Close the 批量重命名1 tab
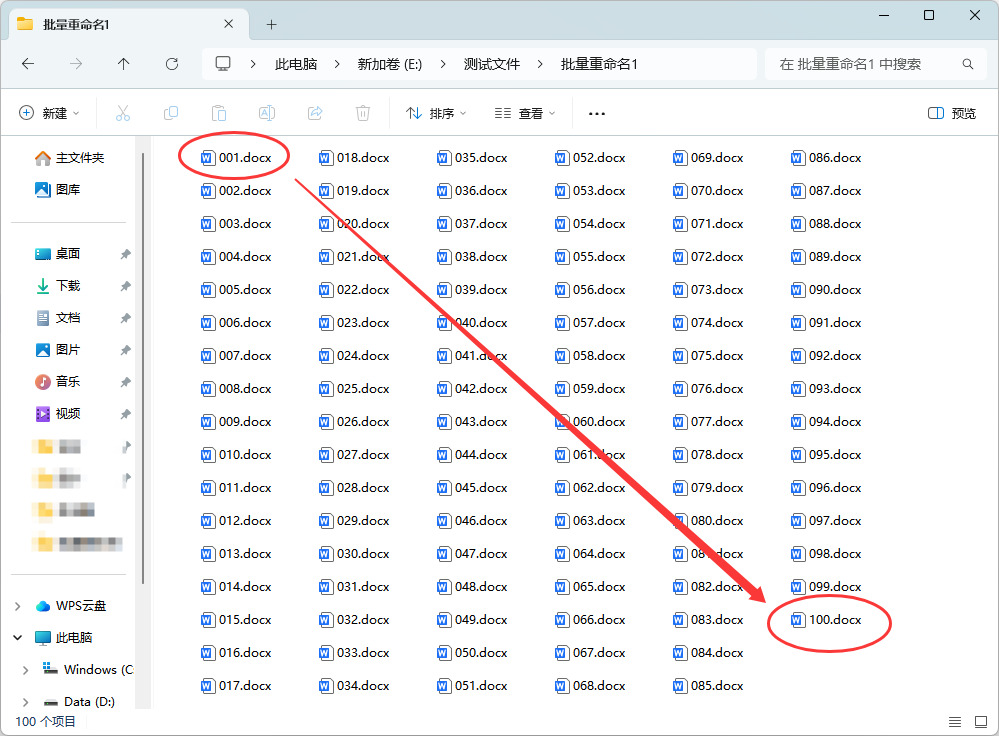The image size is (999, 736). (x=229, y=24)
